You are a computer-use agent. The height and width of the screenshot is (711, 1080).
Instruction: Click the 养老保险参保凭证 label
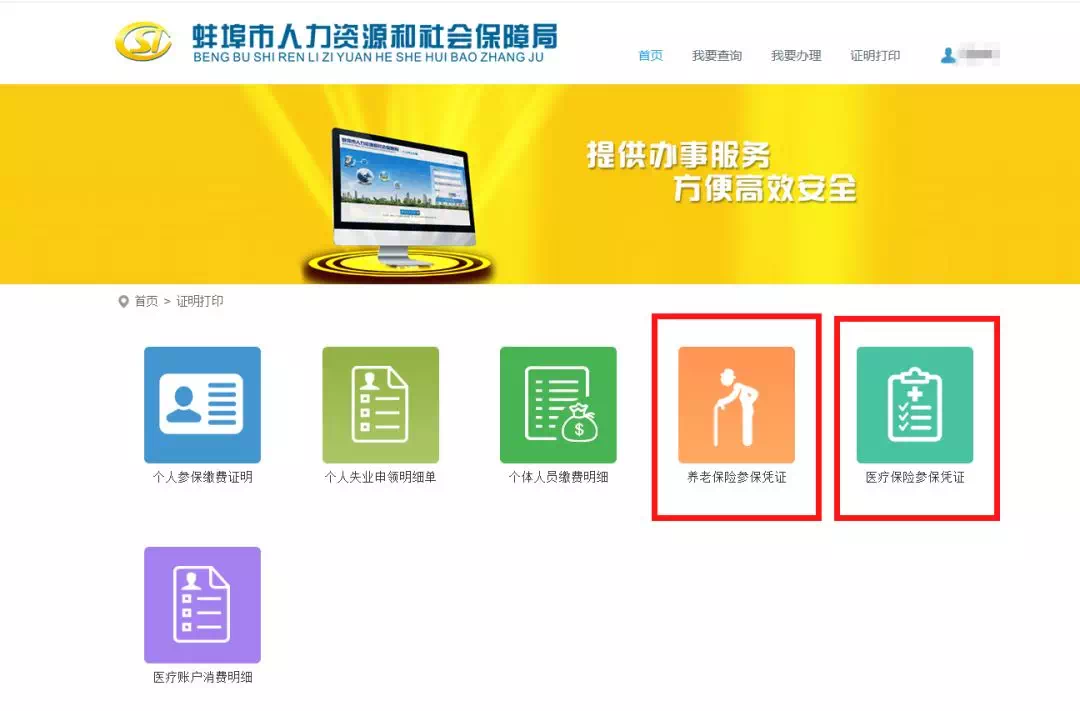pyautogui.click(x=736, y=477)
